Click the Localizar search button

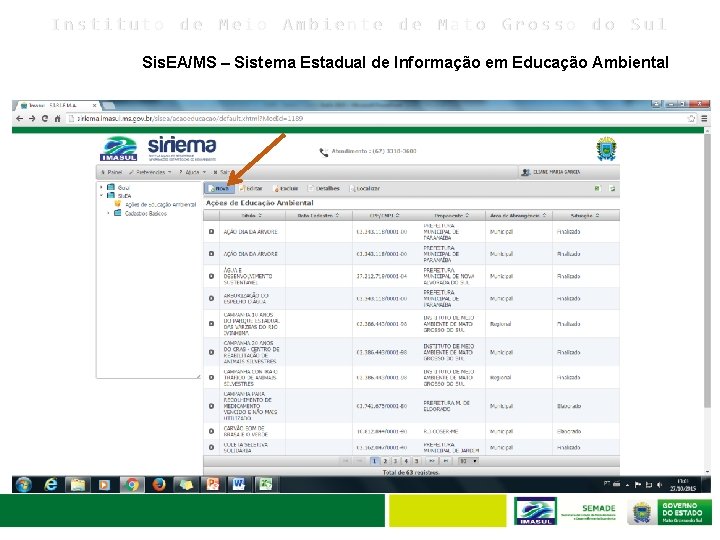pos(365,188)
